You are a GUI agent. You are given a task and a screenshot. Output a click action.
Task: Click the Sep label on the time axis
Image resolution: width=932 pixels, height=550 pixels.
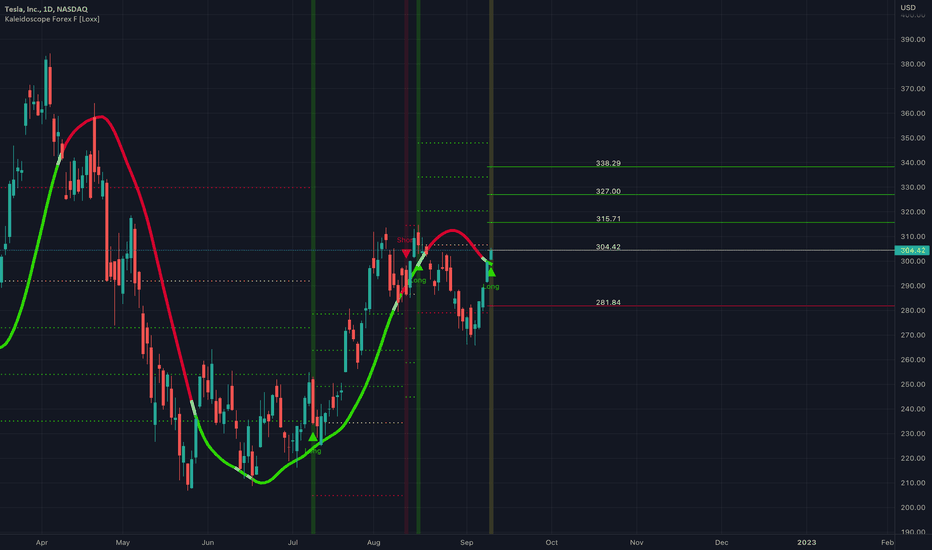(467, 542)
